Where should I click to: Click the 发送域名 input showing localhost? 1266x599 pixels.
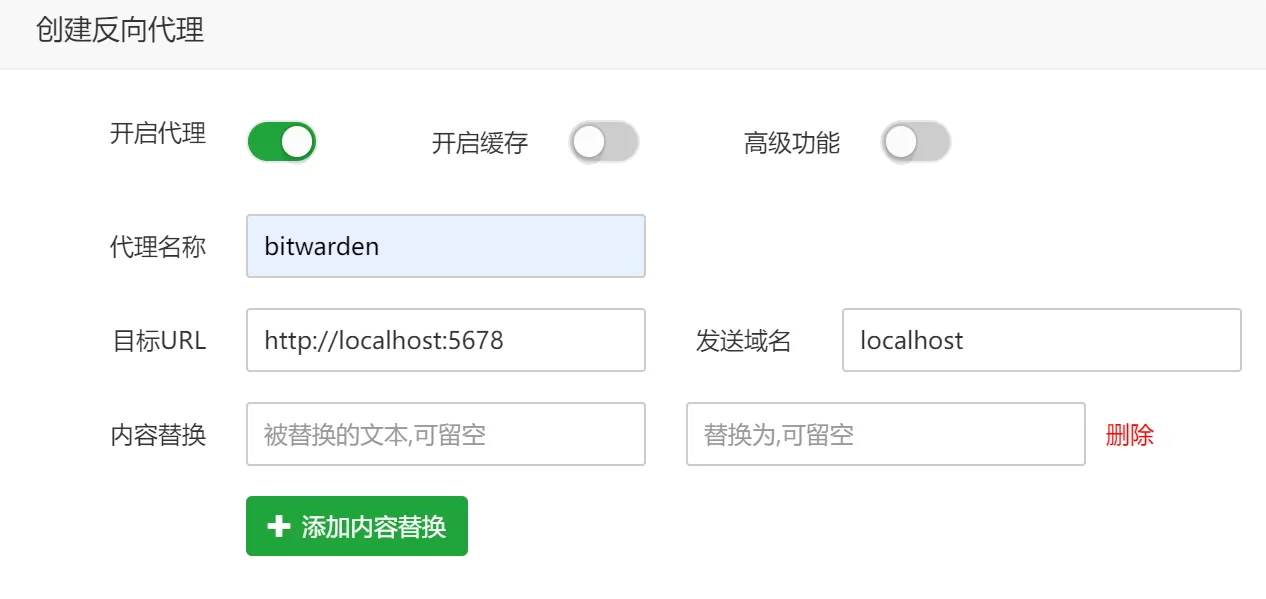pyautogui.click(x=1041, y=340)
